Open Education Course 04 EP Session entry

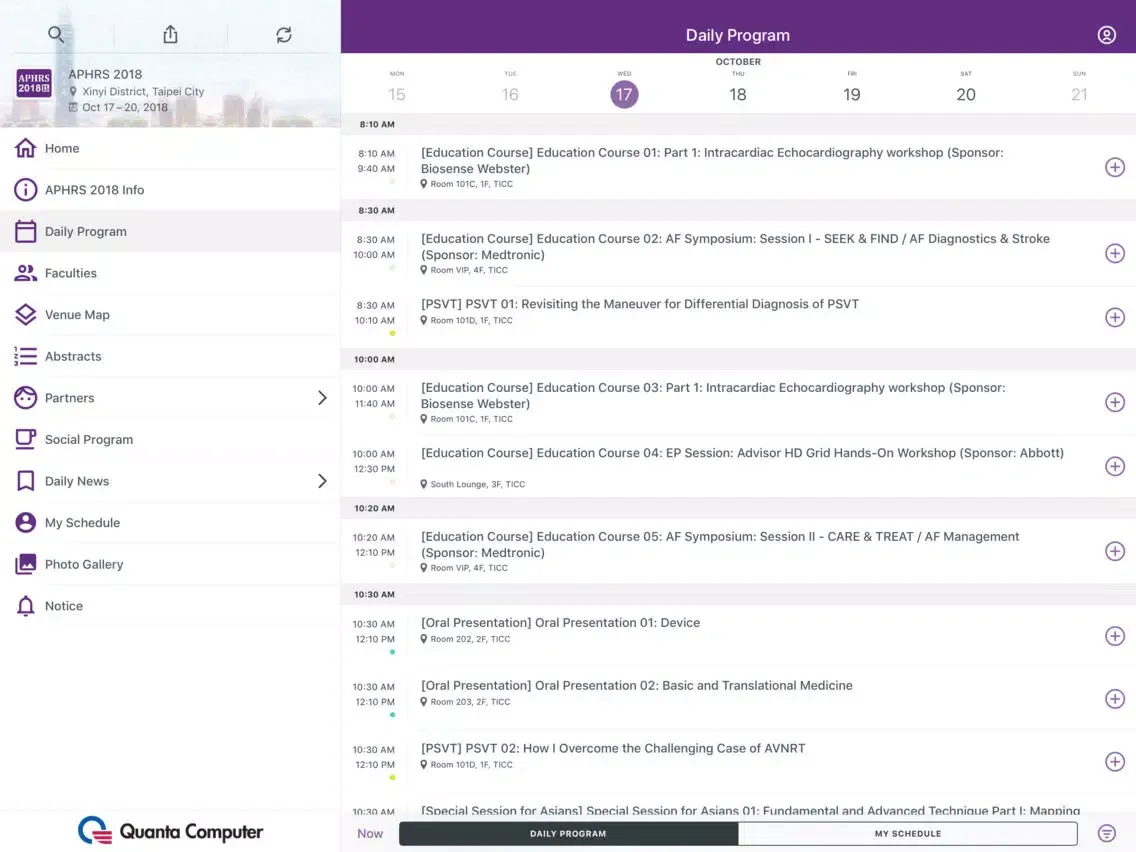coord(738,467)
